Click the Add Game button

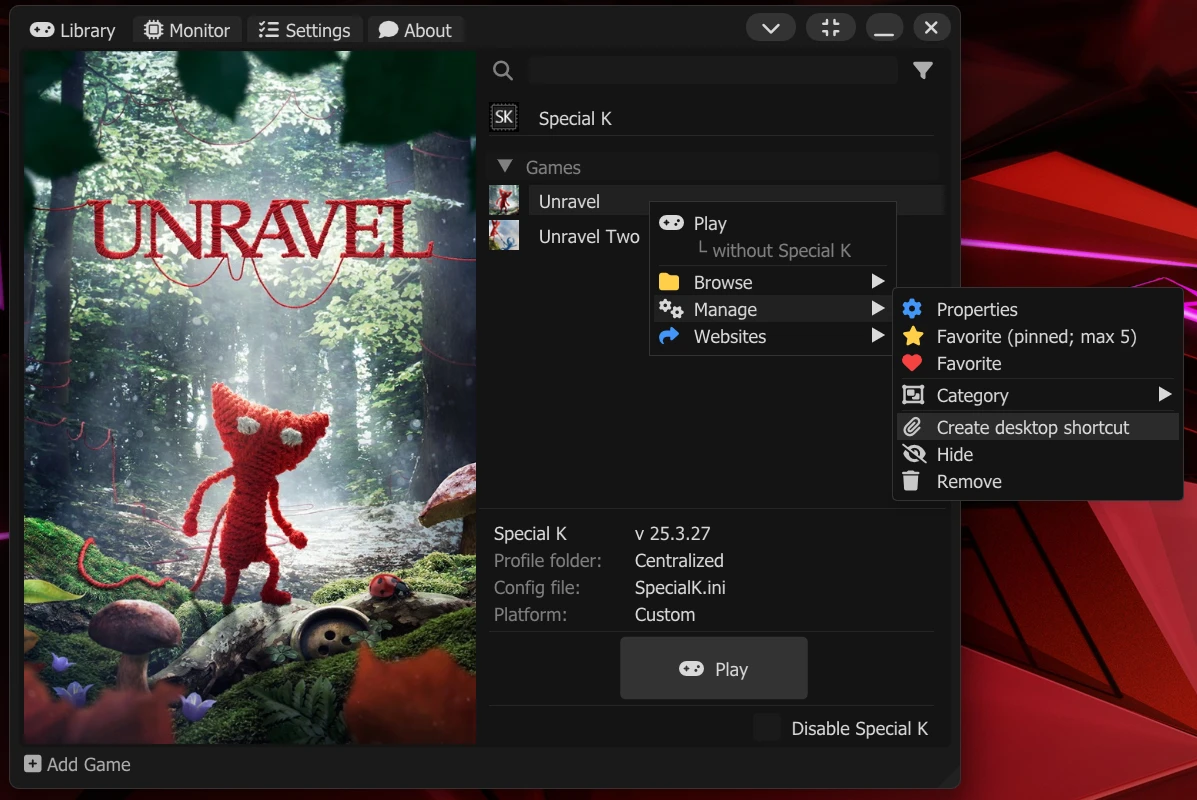78,764
